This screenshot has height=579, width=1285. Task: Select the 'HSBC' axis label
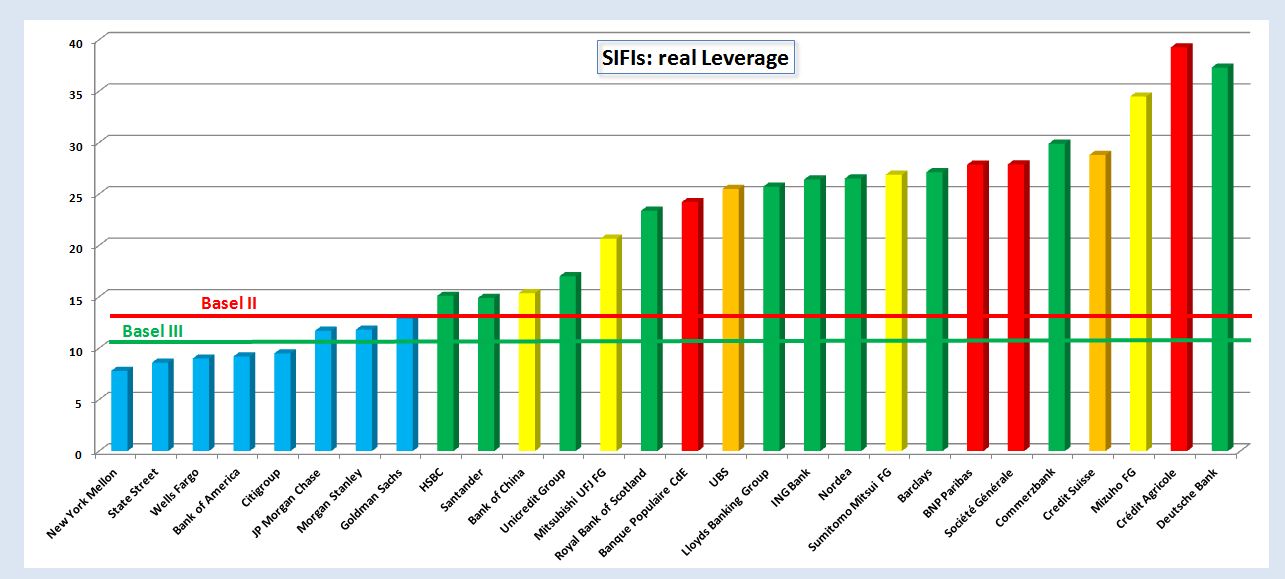pyautogui.click(x=430, y=481)
